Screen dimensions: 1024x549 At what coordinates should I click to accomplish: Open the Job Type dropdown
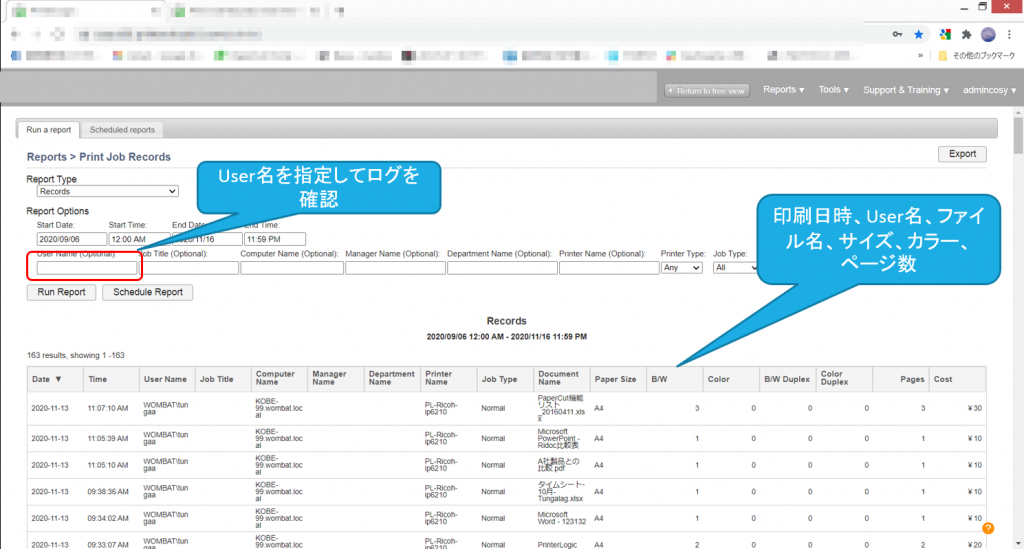click(x=735, y=268)
